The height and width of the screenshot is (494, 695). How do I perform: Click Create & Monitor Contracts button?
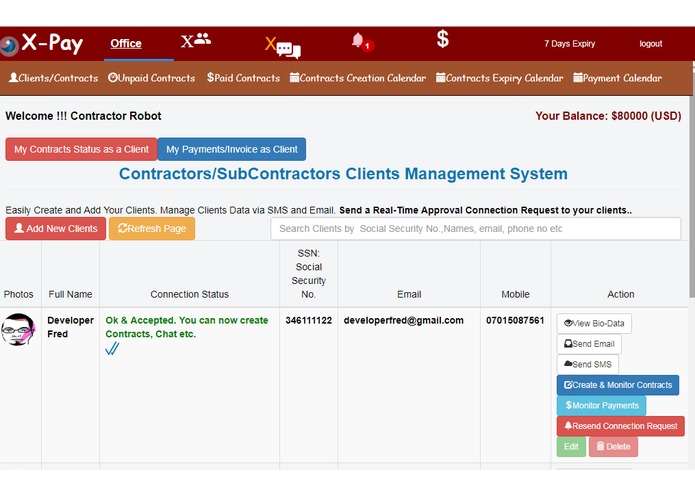point(618,385)
